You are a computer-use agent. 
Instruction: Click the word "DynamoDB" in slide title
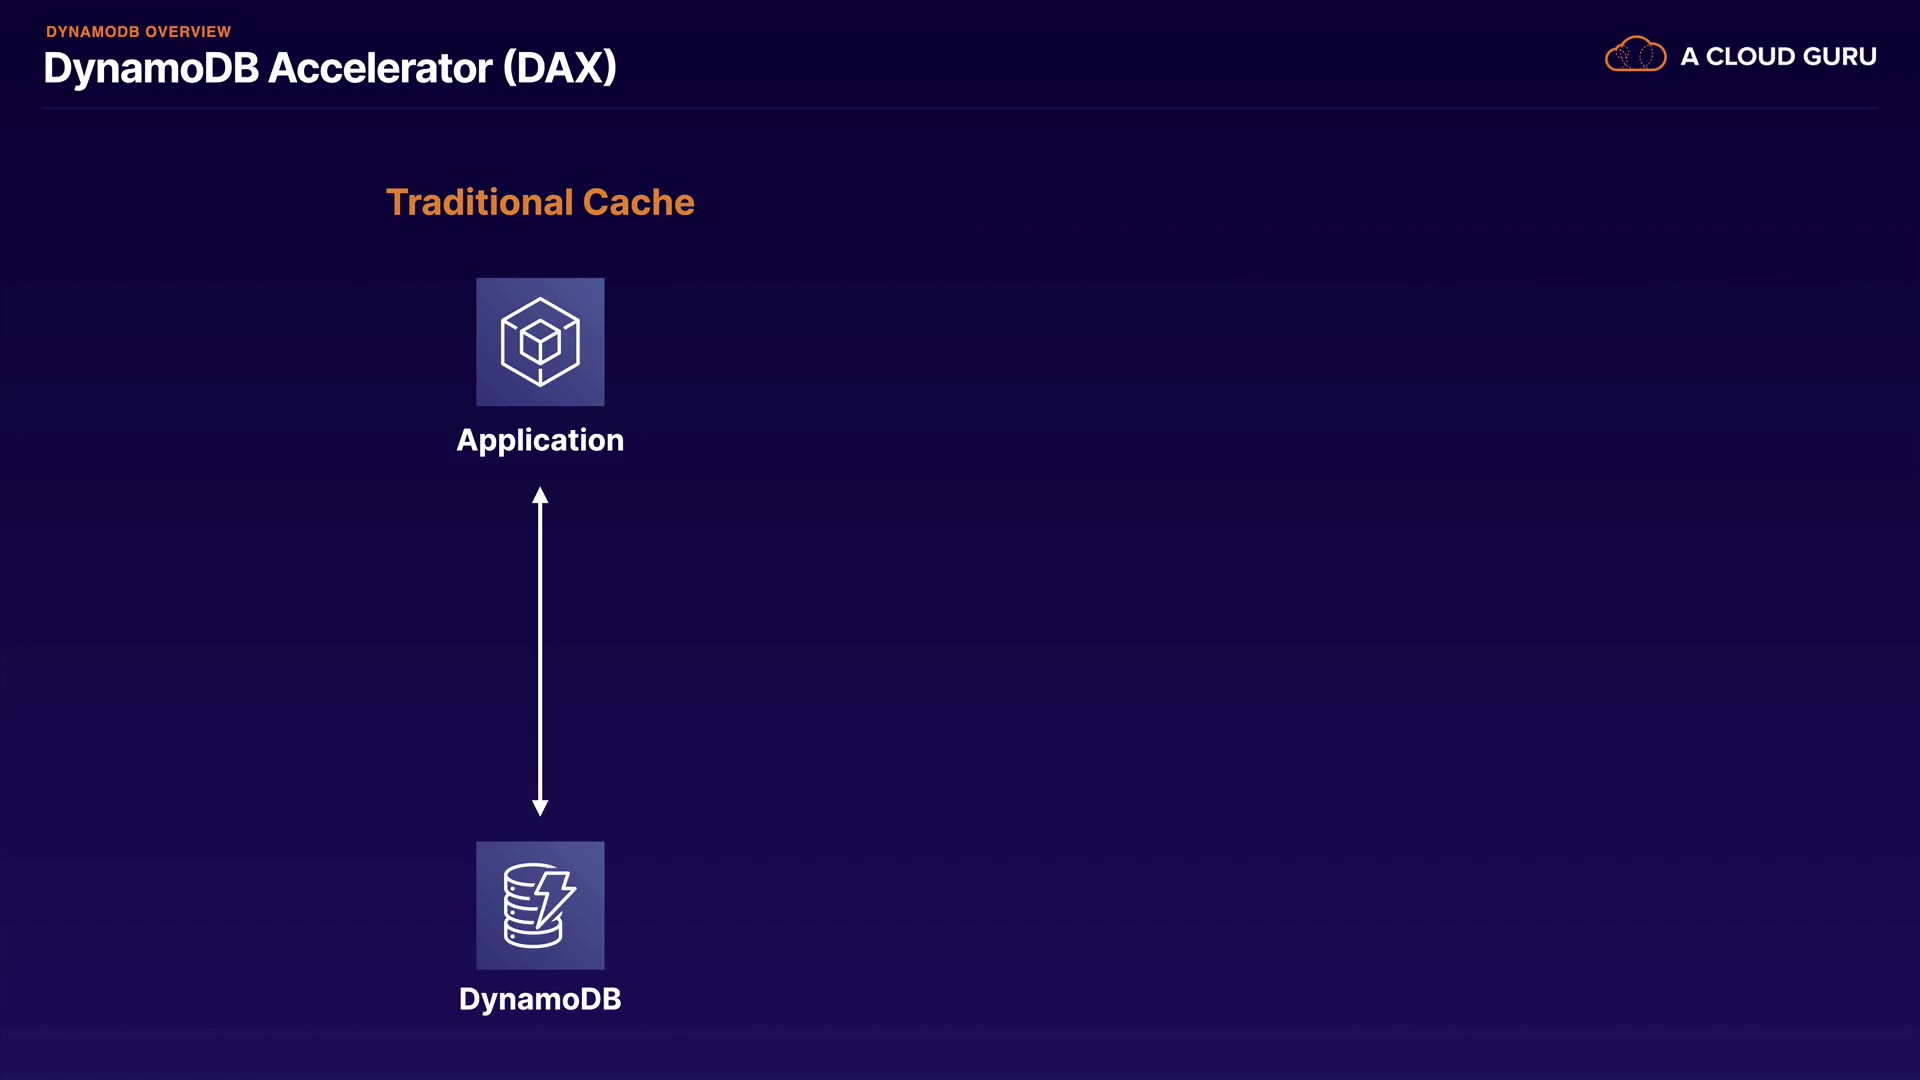click(x=151, y=68)
